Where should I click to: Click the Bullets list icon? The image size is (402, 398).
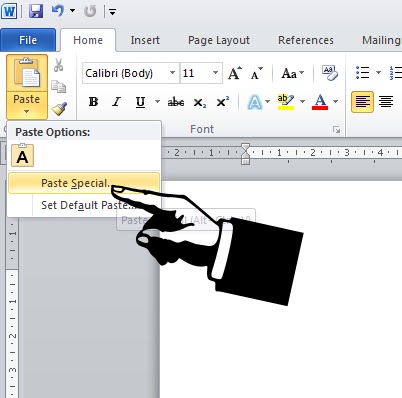click(363, 72)
